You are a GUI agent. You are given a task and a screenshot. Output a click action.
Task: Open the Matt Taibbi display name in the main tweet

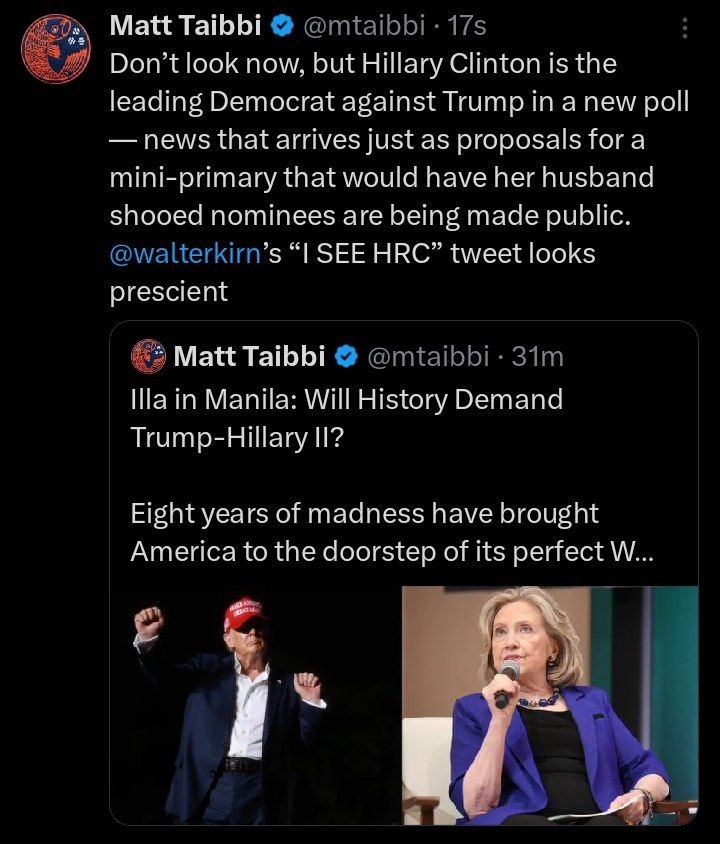point(185,25)
